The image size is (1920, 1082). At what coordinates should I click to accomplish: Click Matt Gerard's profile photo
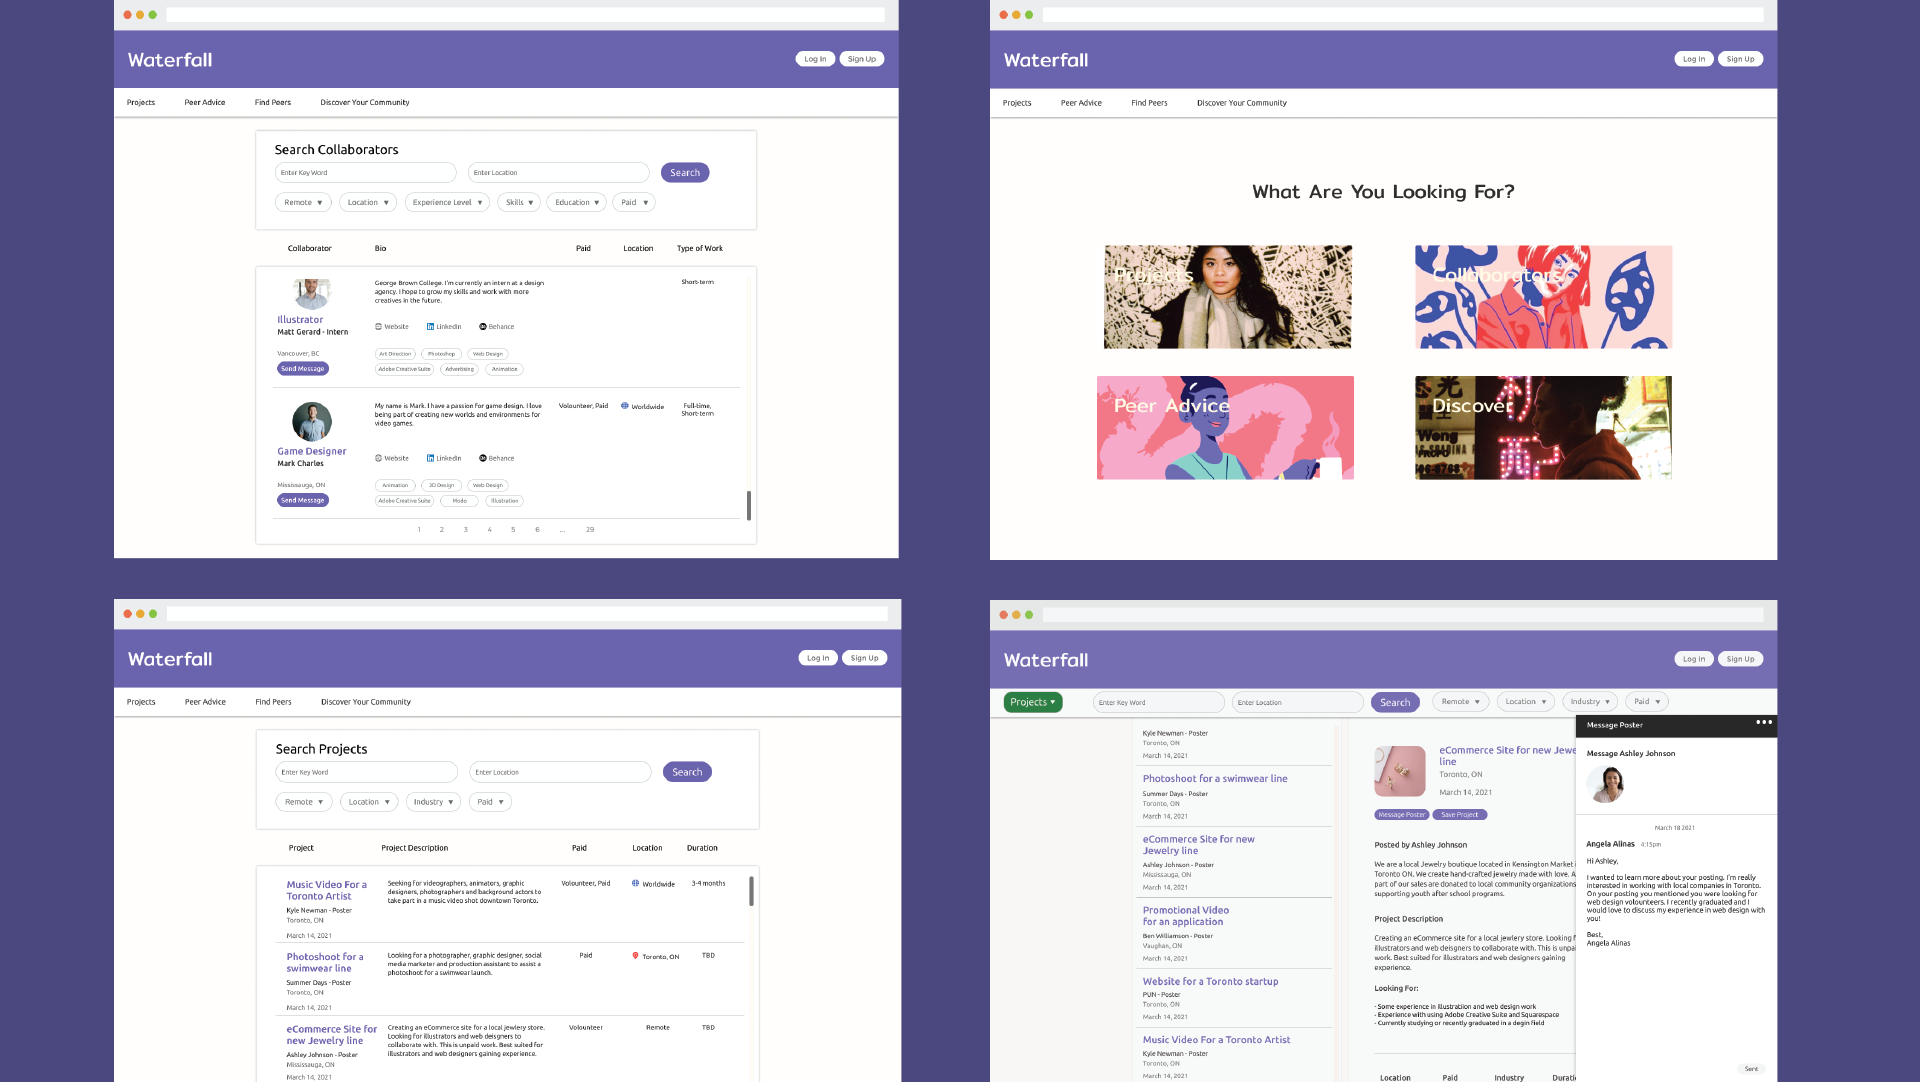coord(312,294)
